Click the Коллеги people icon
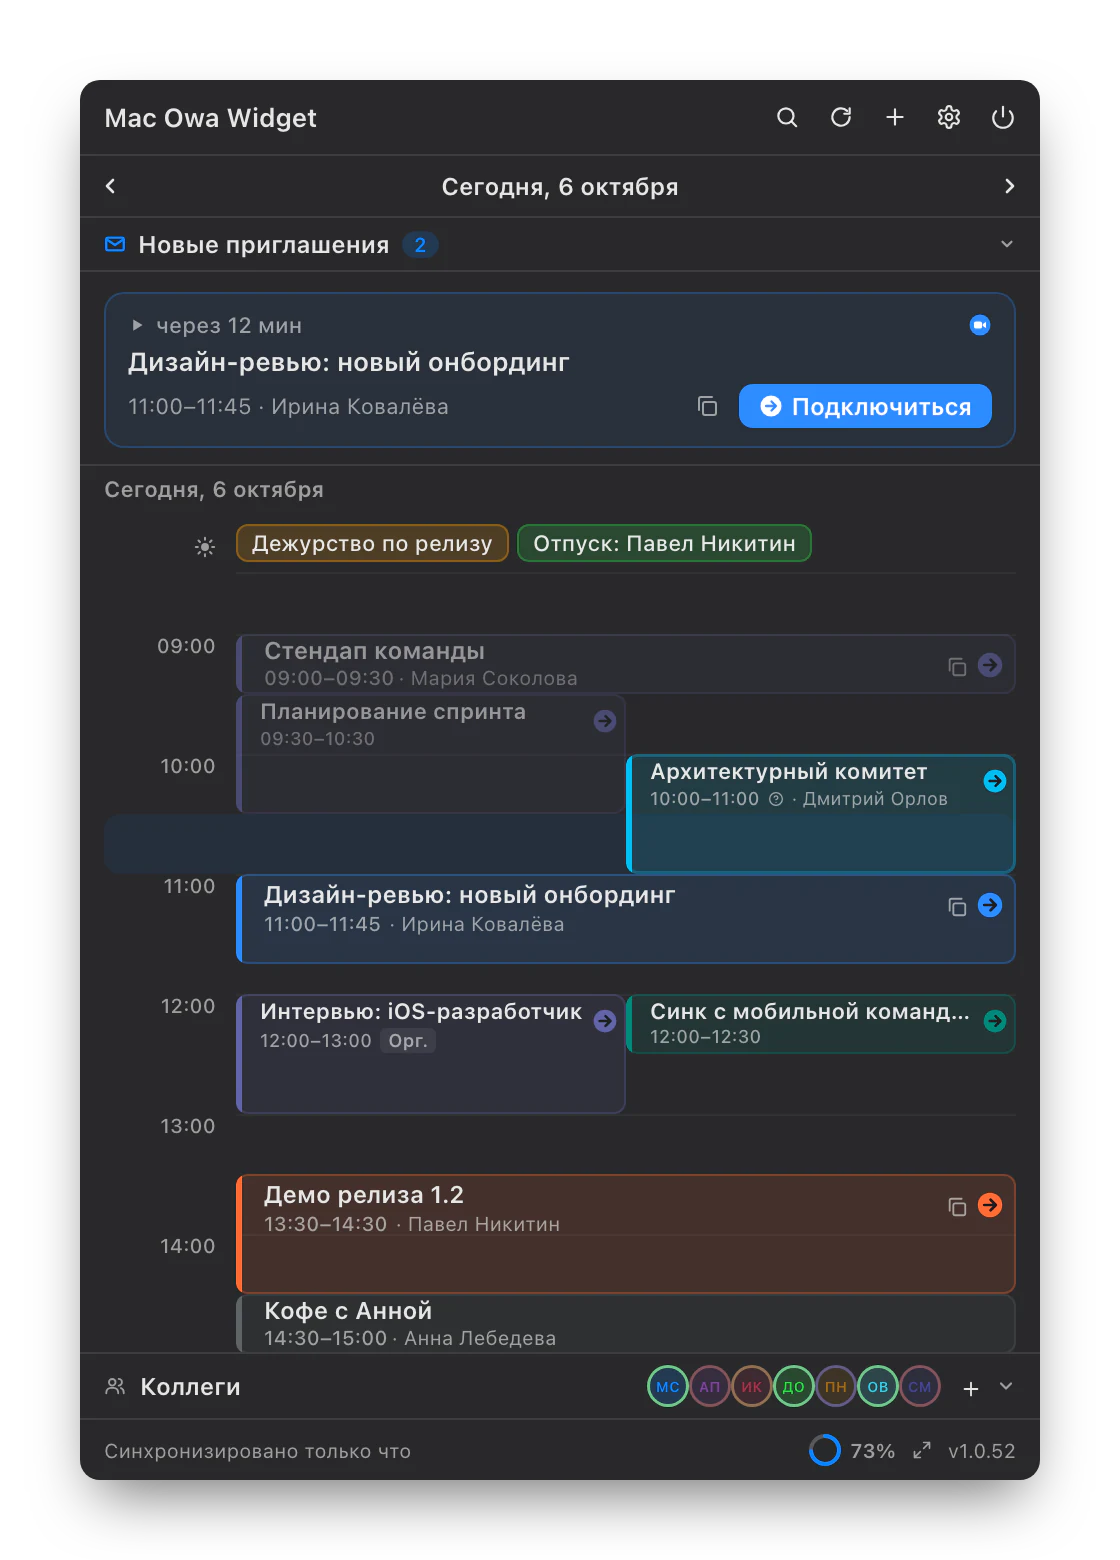 (x=115, y=1387)
